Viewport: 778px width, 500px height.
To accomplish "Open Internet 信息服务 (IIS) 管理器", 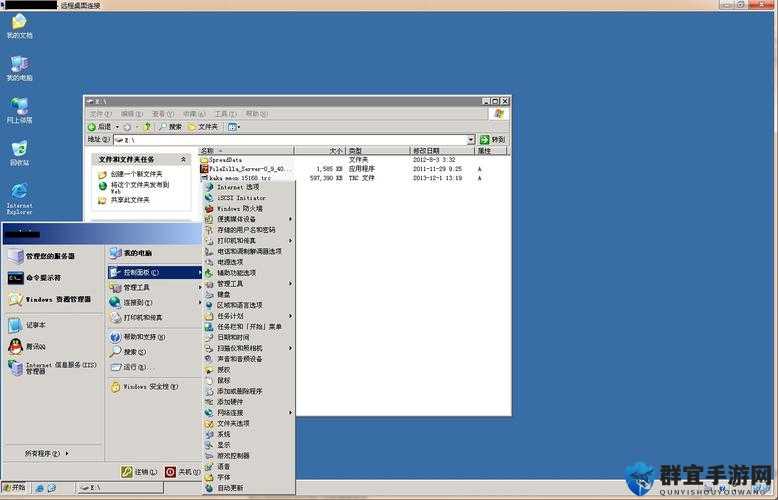I will [x=53, y=368].
